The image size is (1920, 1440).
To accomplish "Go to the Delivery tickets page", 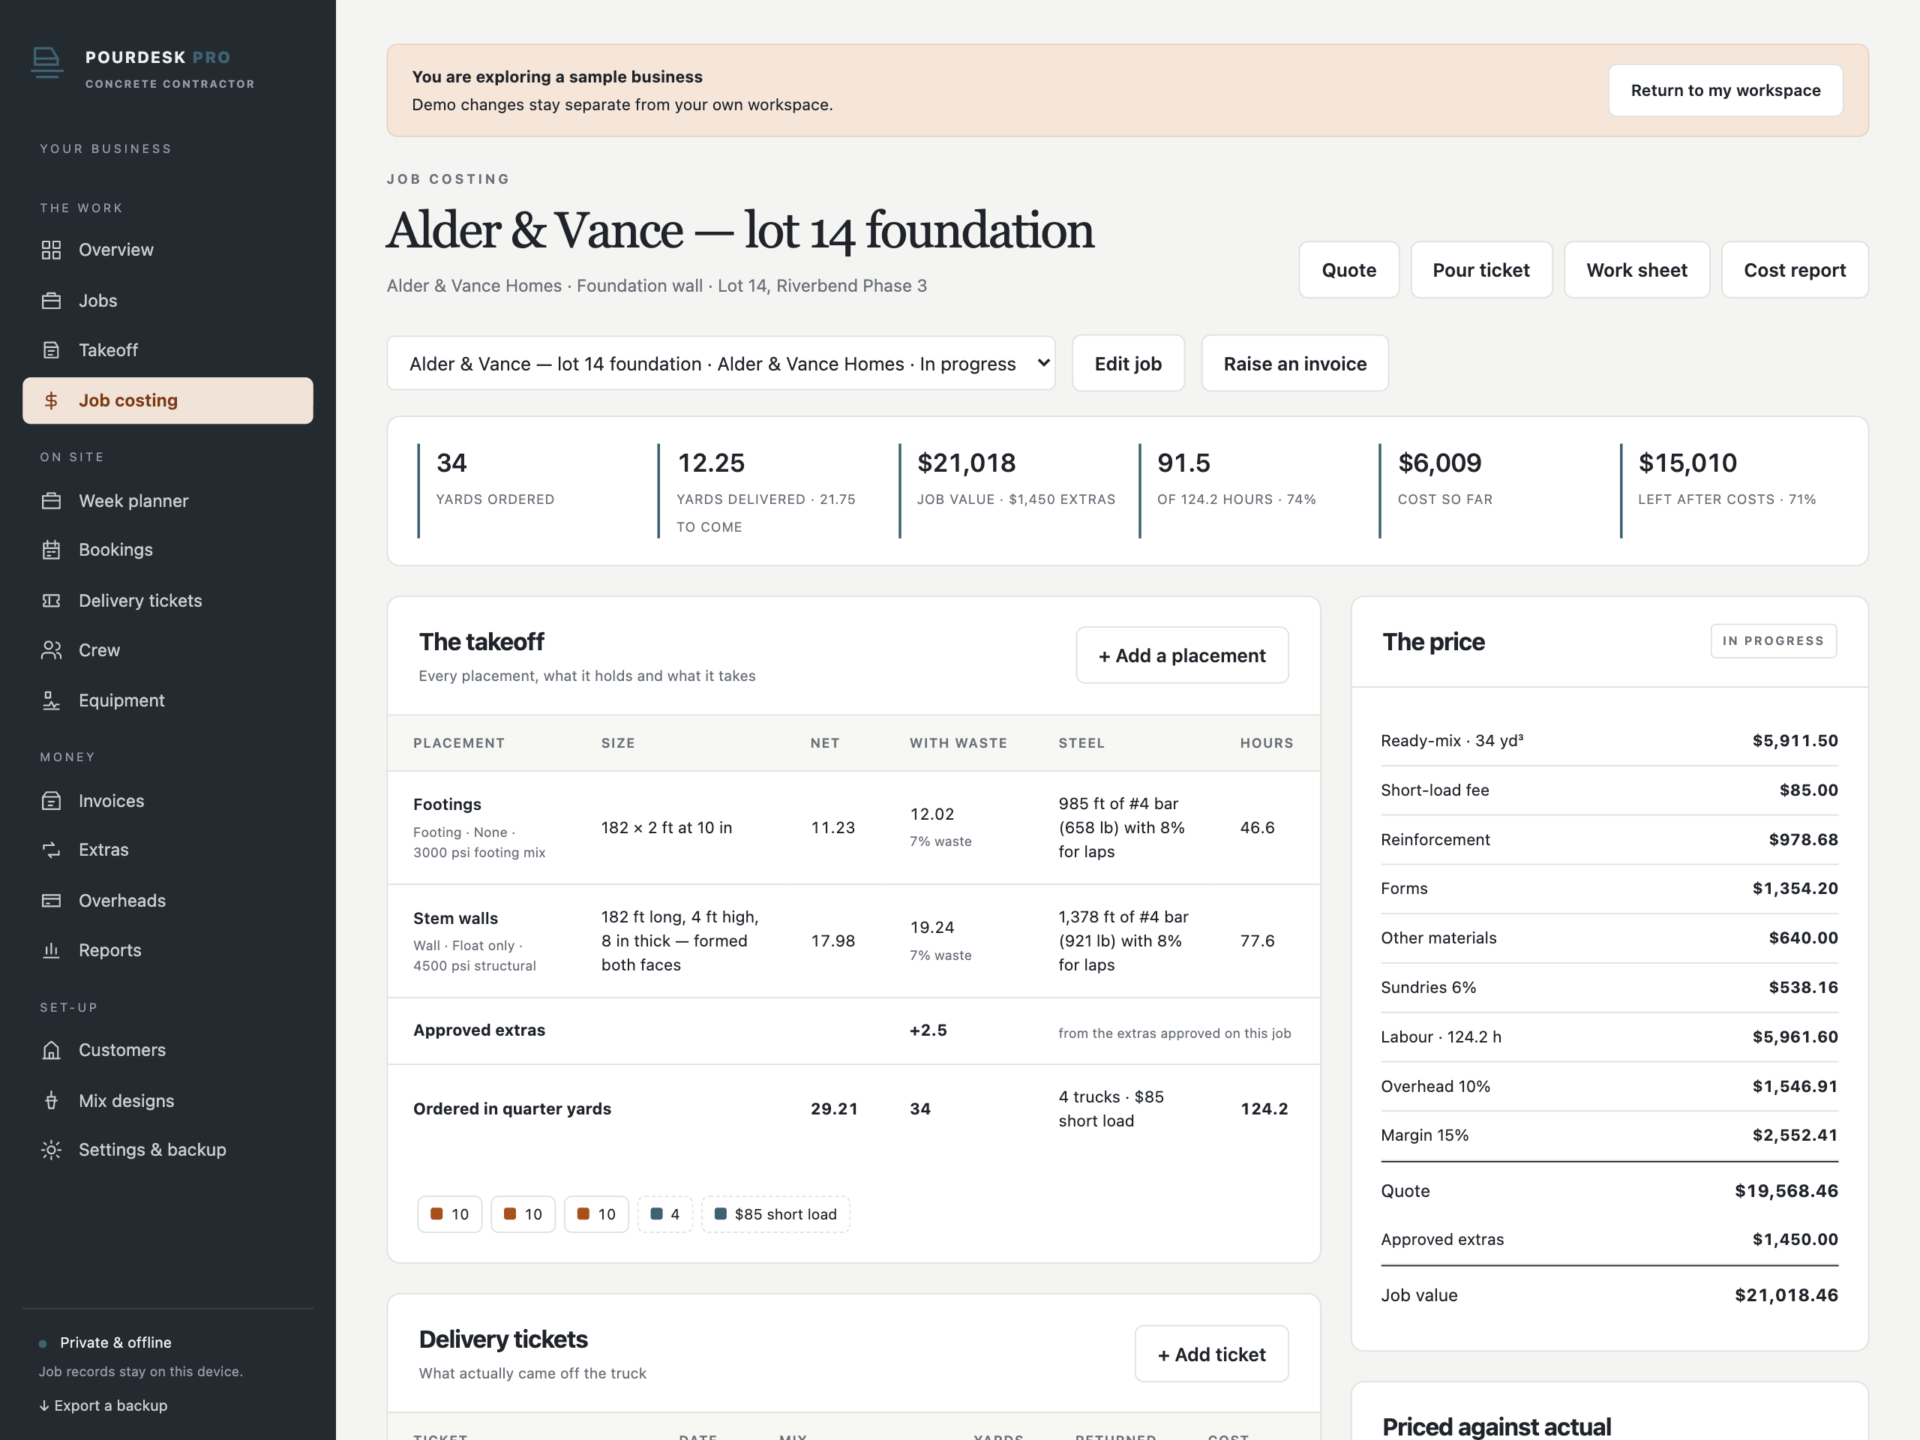I will pyautogui.click(x=168, y=601).
